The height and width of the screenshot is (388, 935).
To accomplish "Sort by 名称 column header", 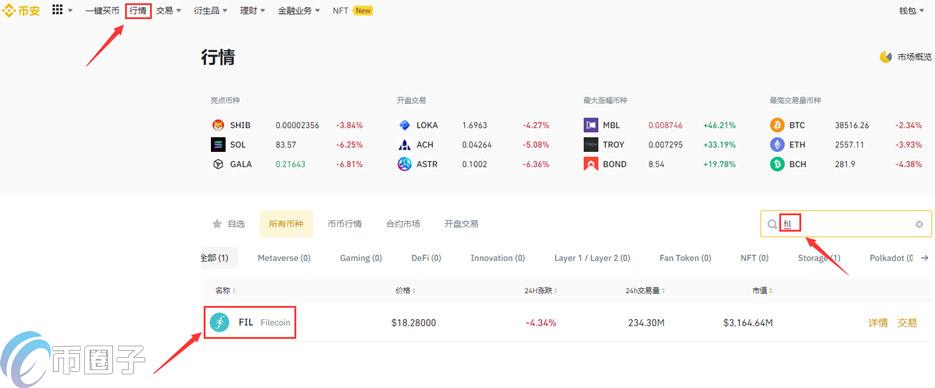I will (x=225, y=291).
